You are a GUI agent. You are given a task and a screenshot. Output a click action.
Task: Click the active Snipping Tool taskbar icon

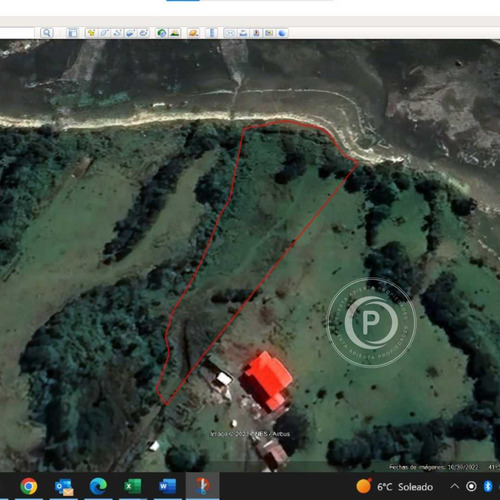(202, 486)
